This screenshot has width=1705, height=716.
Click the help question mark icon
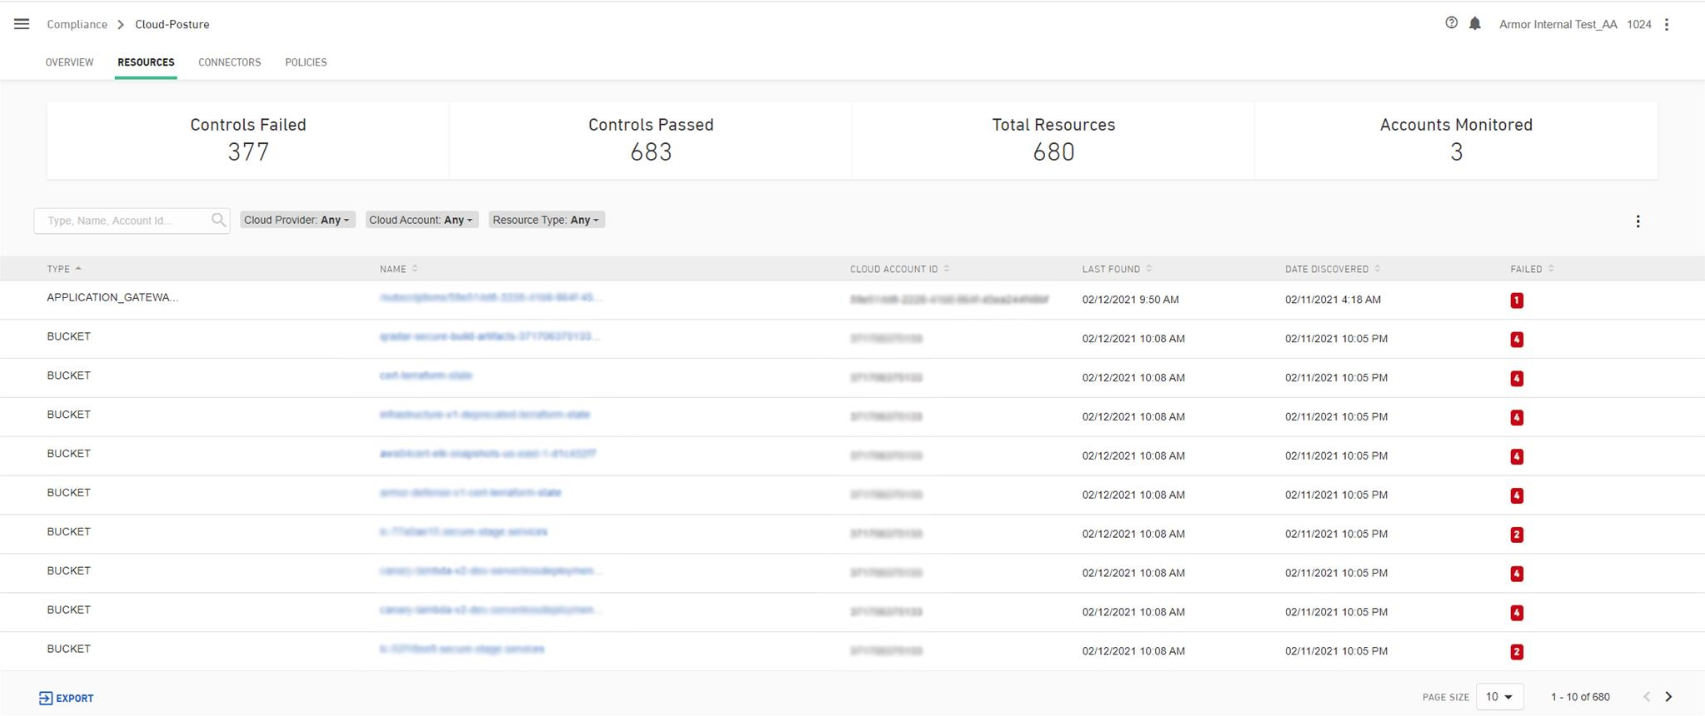(1451, 23)
